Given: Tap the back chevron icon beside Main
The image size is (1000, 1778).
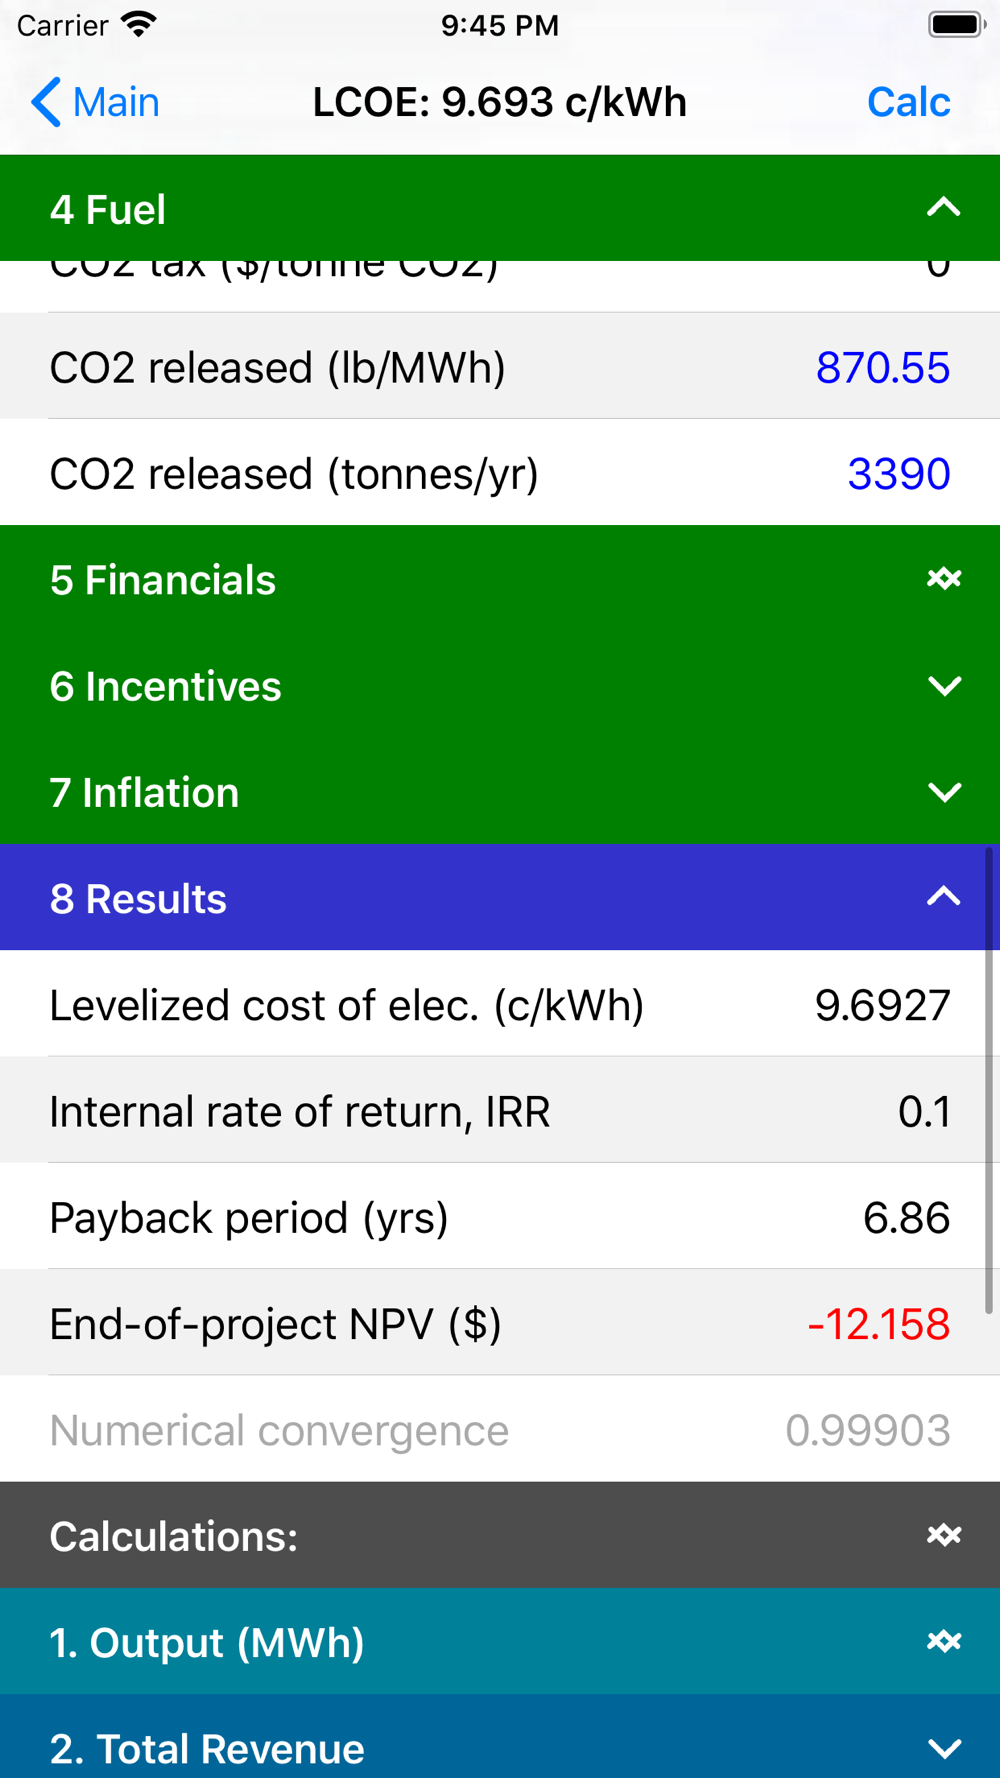Looking at the screenshot, I should click(46, 102).
